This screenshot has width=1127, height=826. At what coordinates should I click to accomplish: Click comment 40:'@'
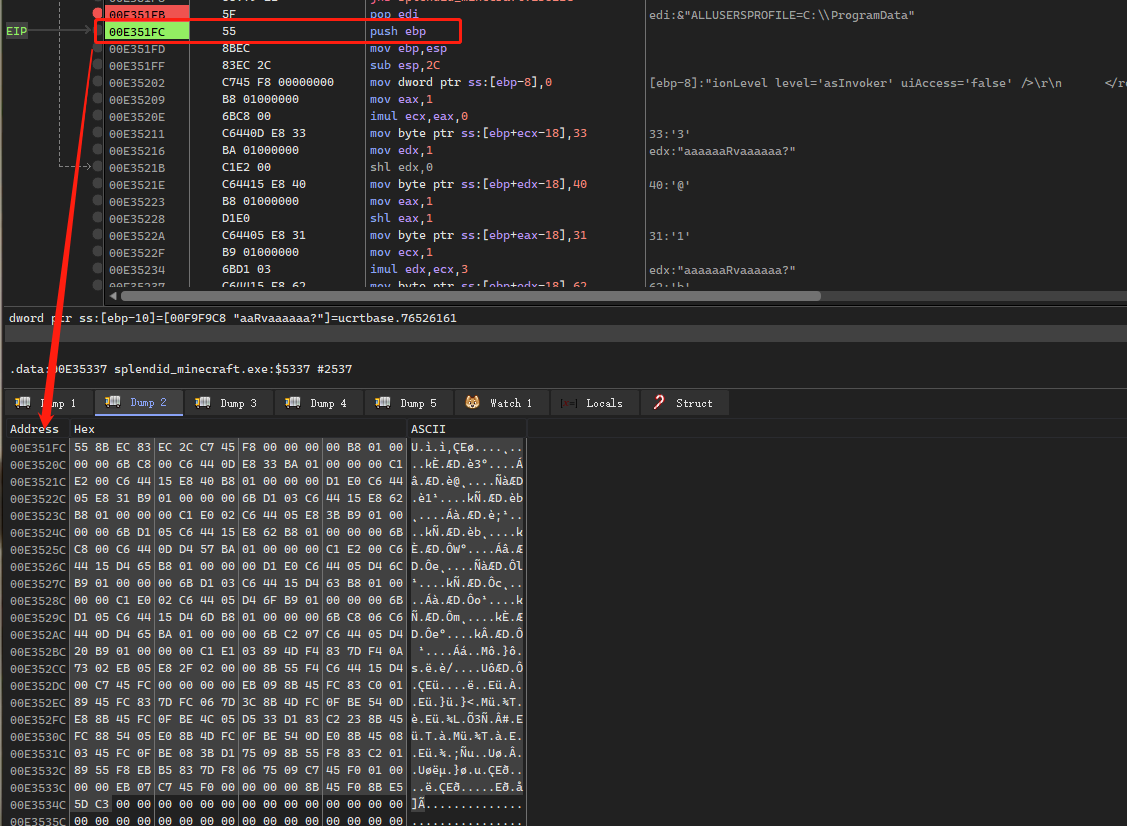point(669,185)
